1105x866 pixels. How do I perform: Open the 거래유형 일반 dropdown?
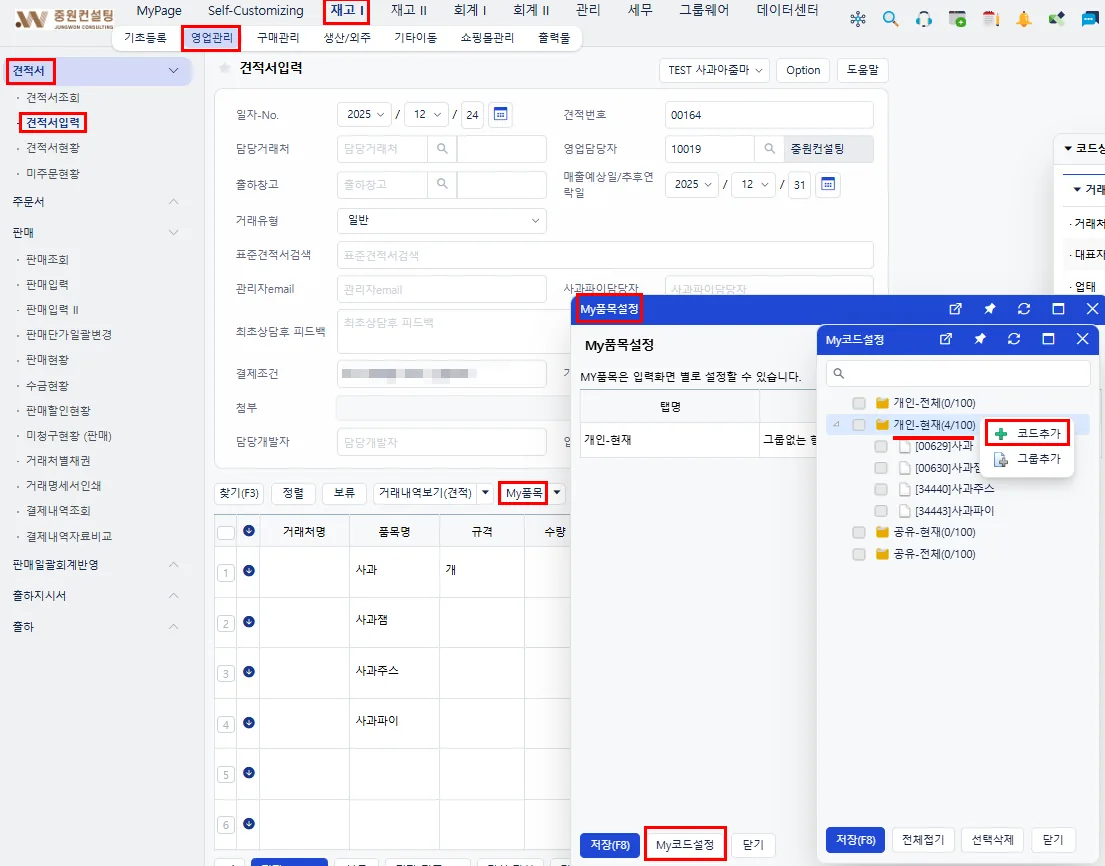point(442,221)
